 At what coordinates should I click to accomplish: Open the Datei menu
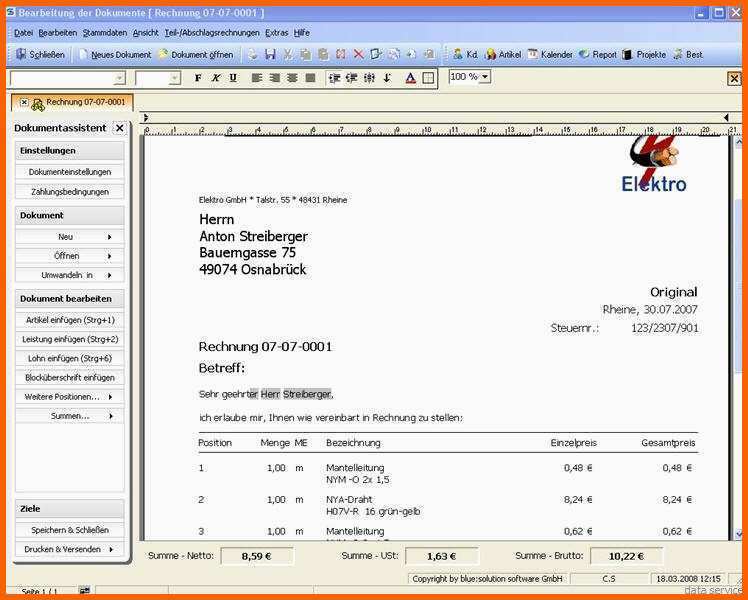pos(23,32)
